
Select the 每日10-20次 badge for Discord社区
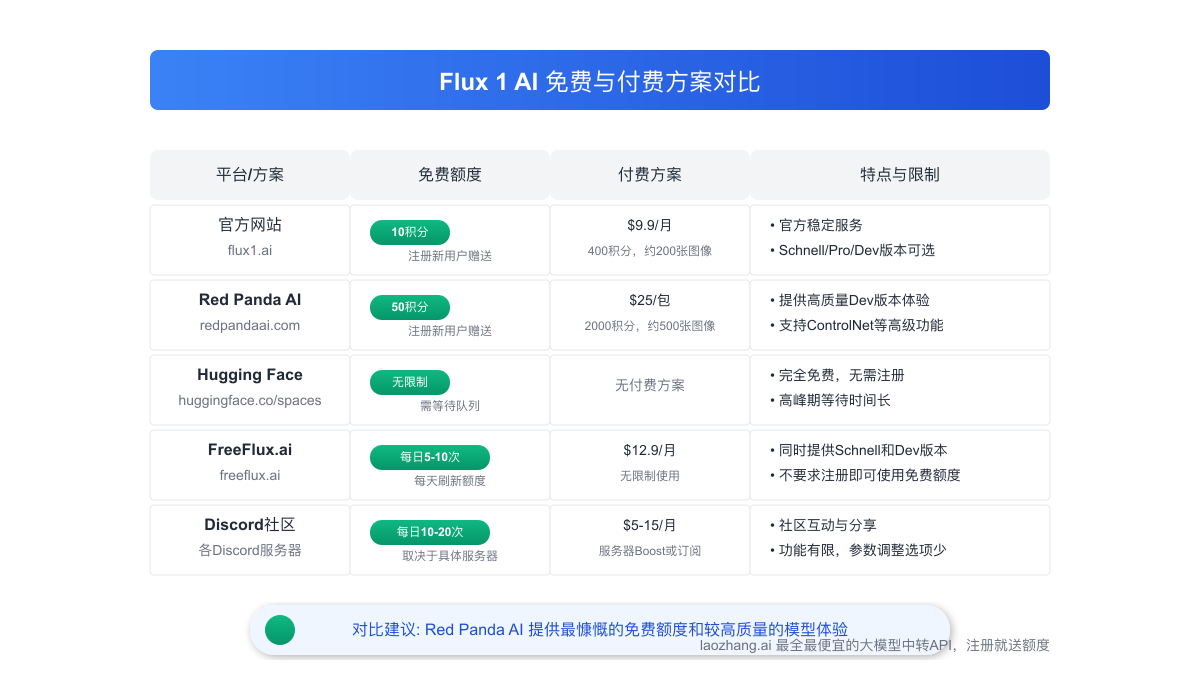(428, 532)
